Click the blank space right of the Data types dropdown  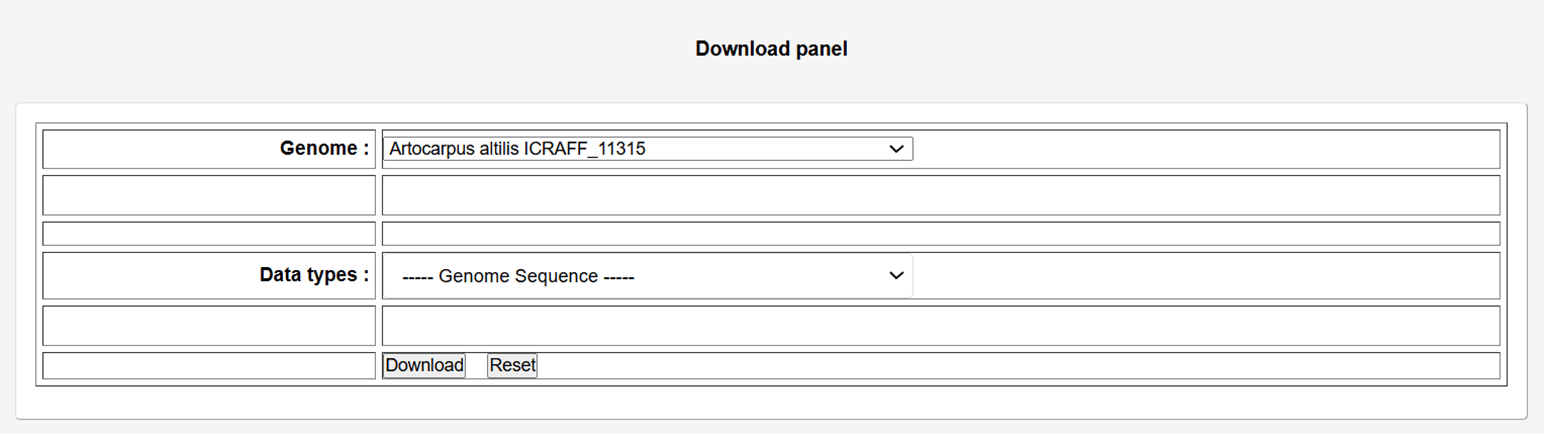point(1200,276)
